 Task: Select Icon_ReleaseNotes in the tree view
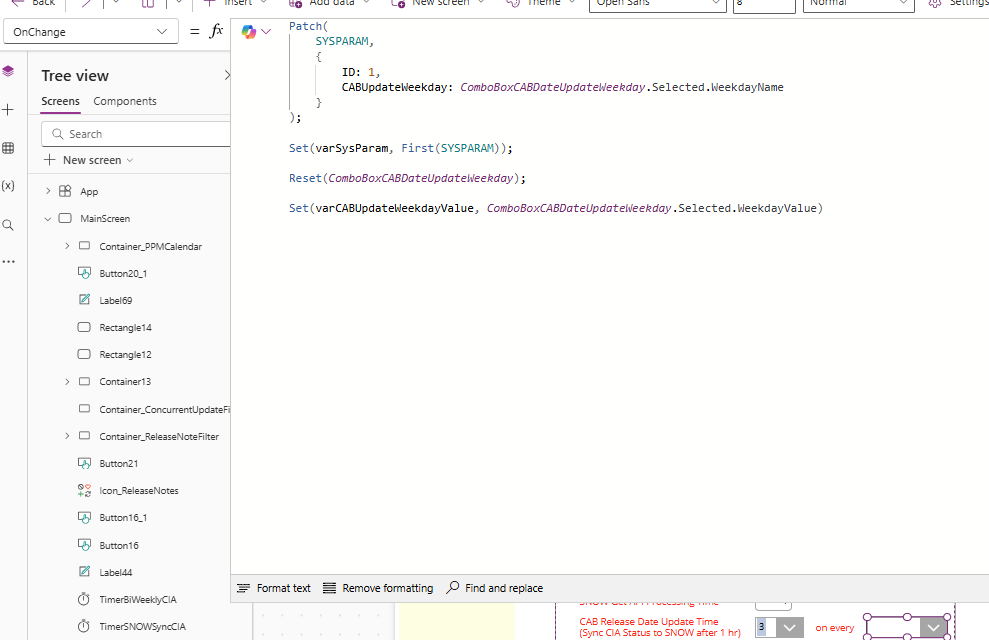[x=139, y=491]
